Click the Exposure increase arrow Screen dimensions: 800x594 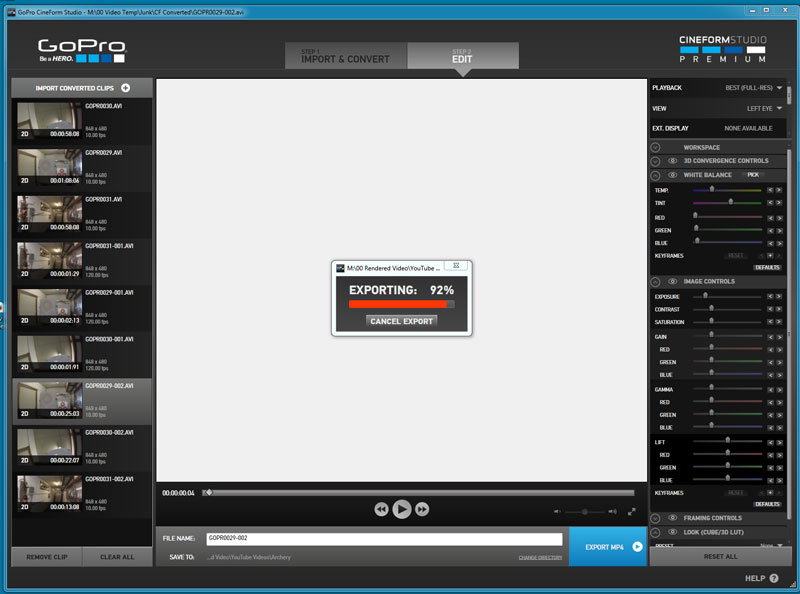[x=779, y=296]
